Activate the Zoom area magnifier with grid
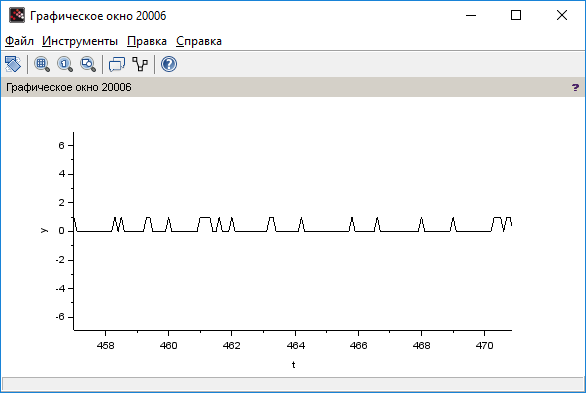This screenshot has width=586, height=393. [x=42, y=64]
